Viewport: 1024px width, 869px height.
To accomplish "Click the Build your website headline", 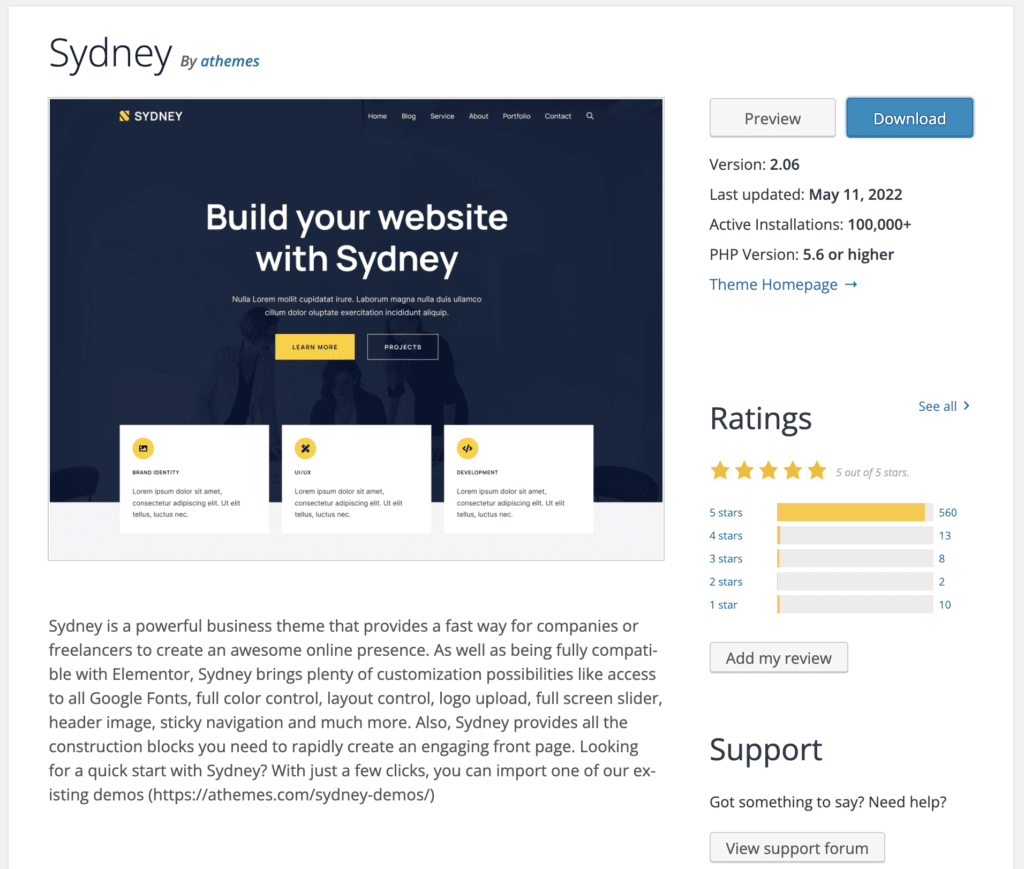I will coord(357,238).
